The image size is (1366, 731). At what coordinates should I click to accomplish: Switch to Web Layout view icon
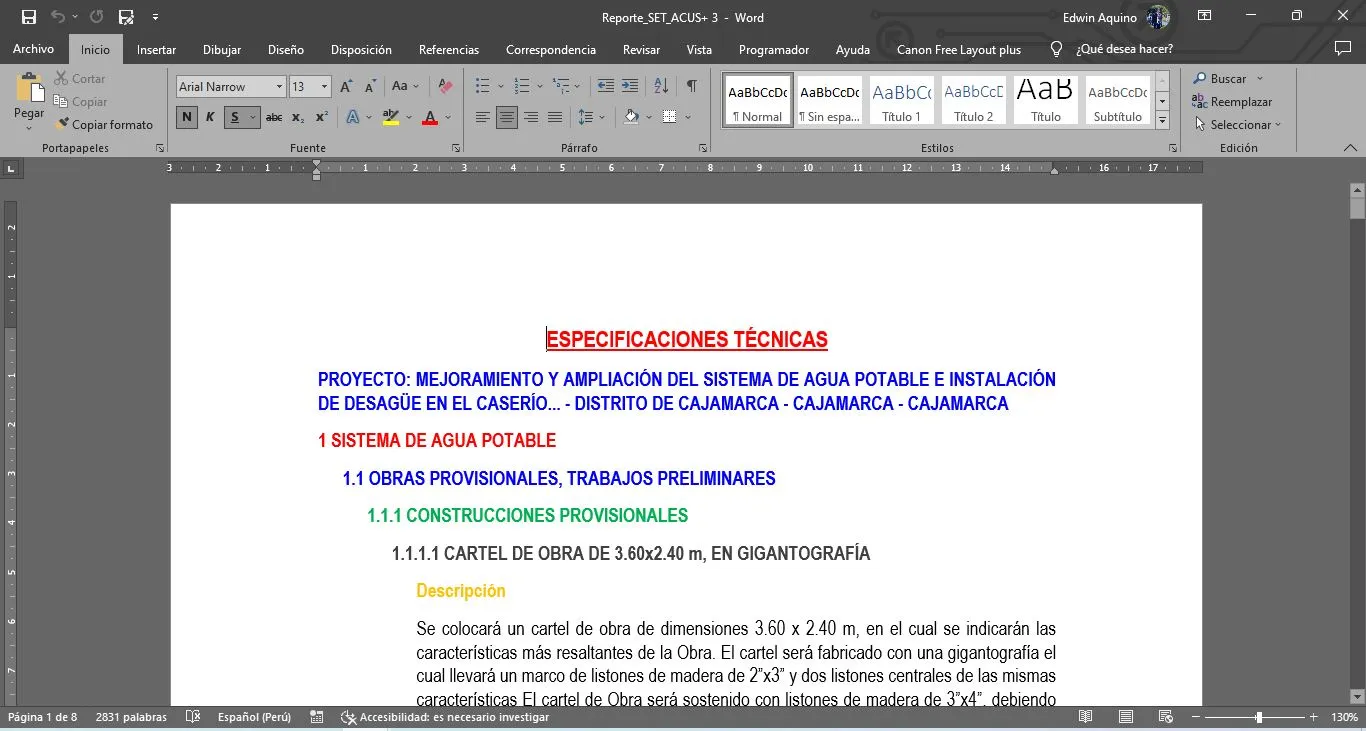pyautogui.click(x=1165, y=717)
